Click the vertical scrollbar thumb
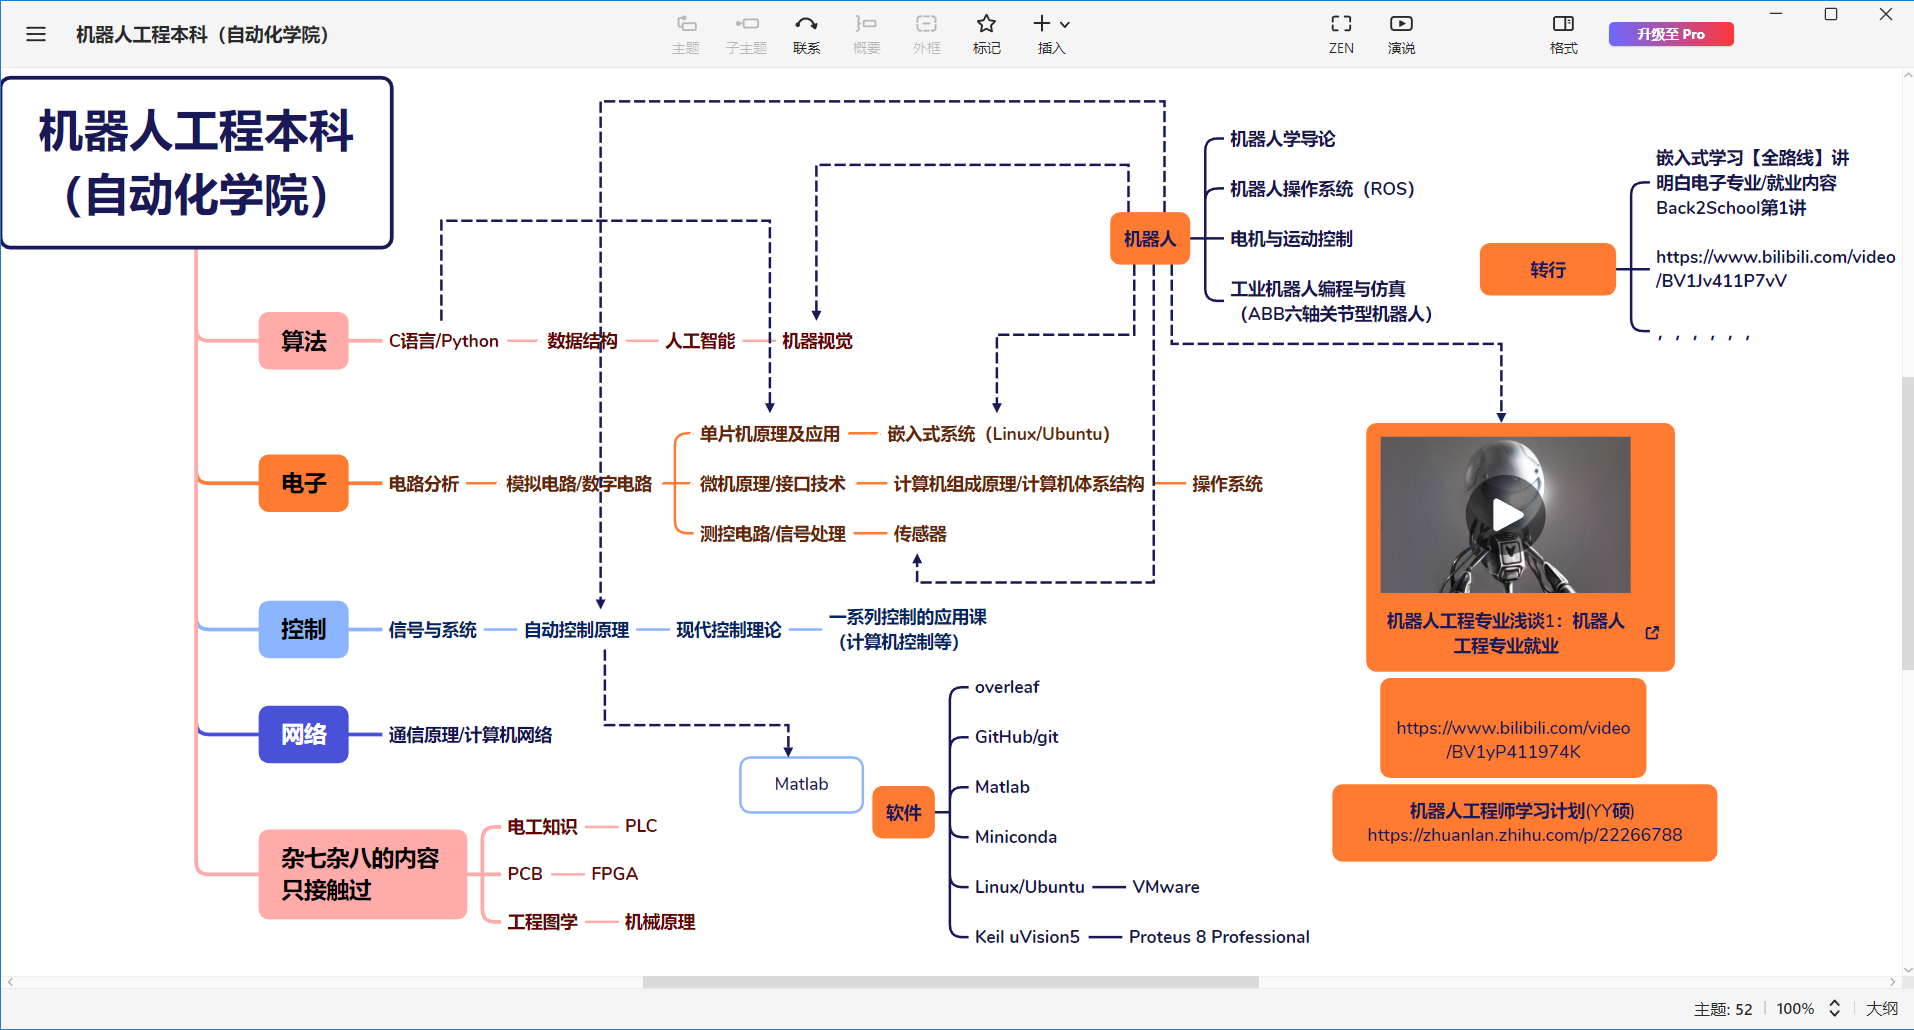1914x1030 pixels. [x=1907, y=522]
